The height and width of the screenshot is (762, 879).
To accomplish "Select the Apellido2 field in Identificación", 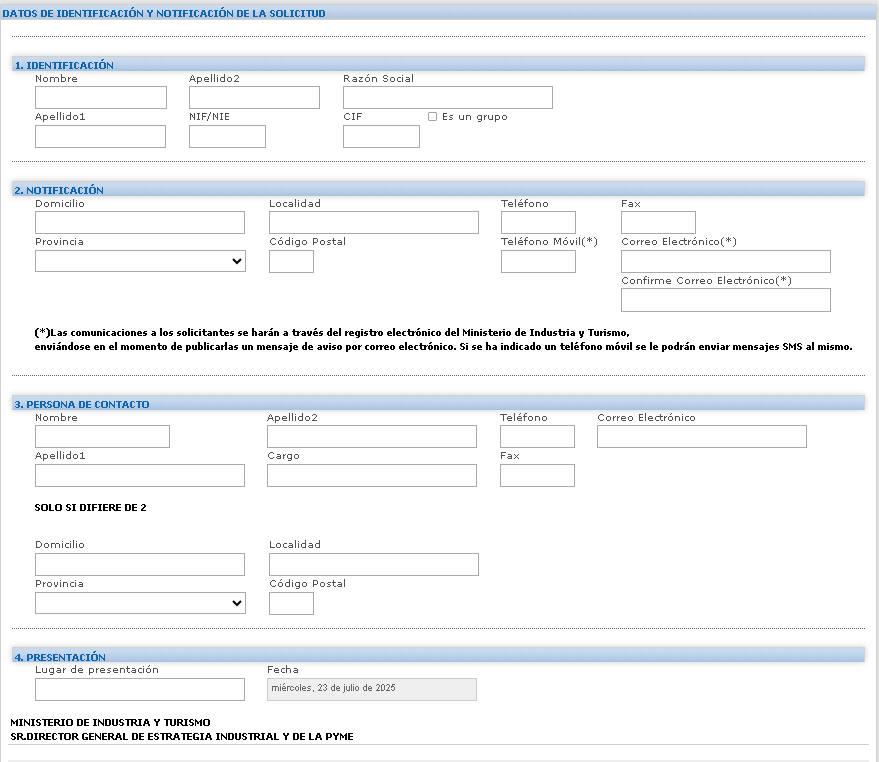I will click(254, 97).
